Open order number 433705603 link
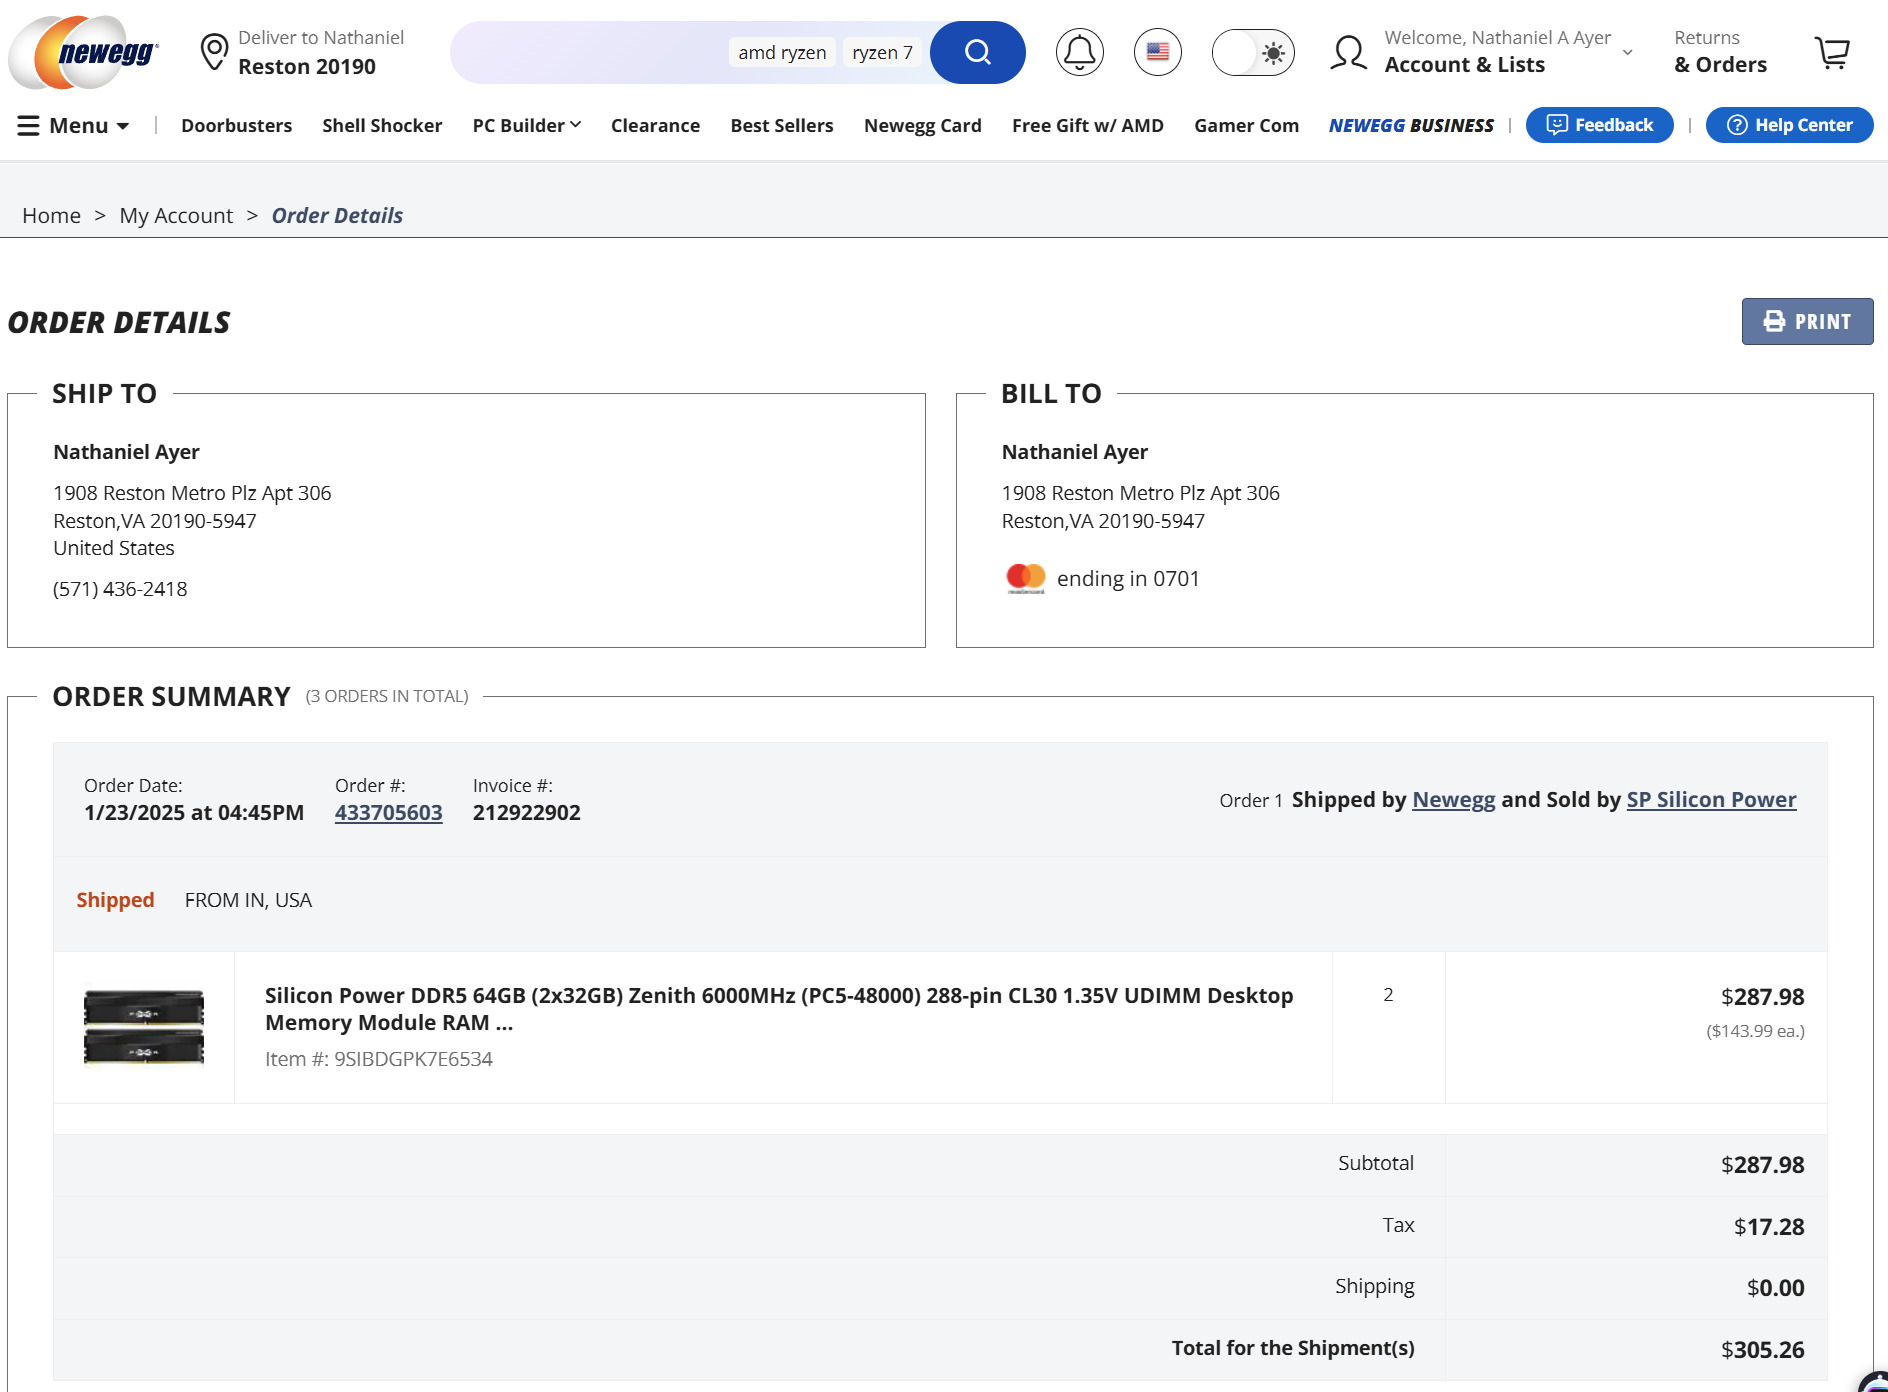The height and width of the screenshot is (1392, 1888). [x=388, y=813]
